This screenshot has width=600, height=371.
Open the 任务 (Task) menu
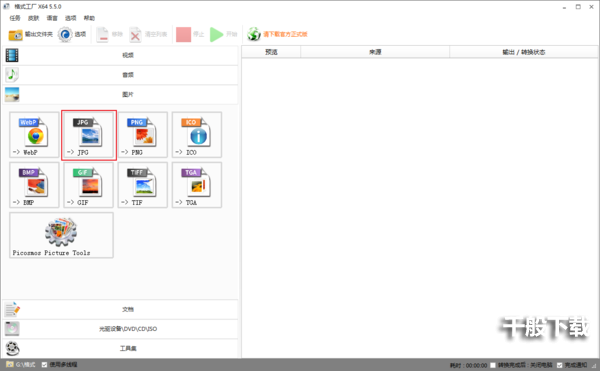(x=15, y=18)
